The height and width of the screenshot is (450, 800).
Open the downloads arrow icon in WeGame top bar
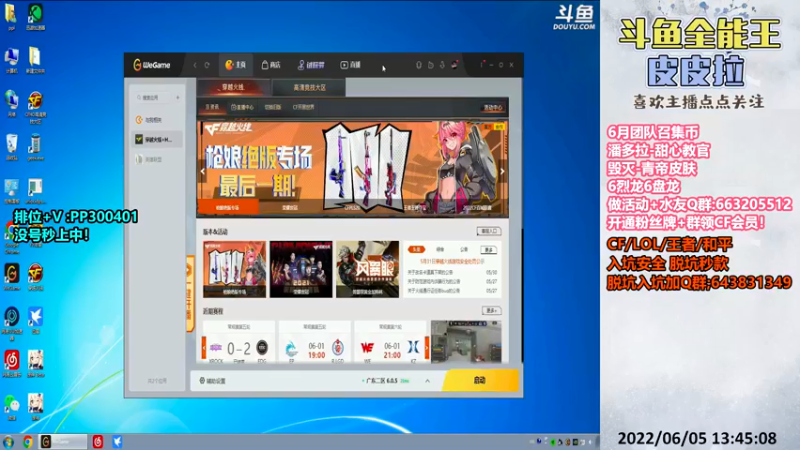[x=442, y=65]
